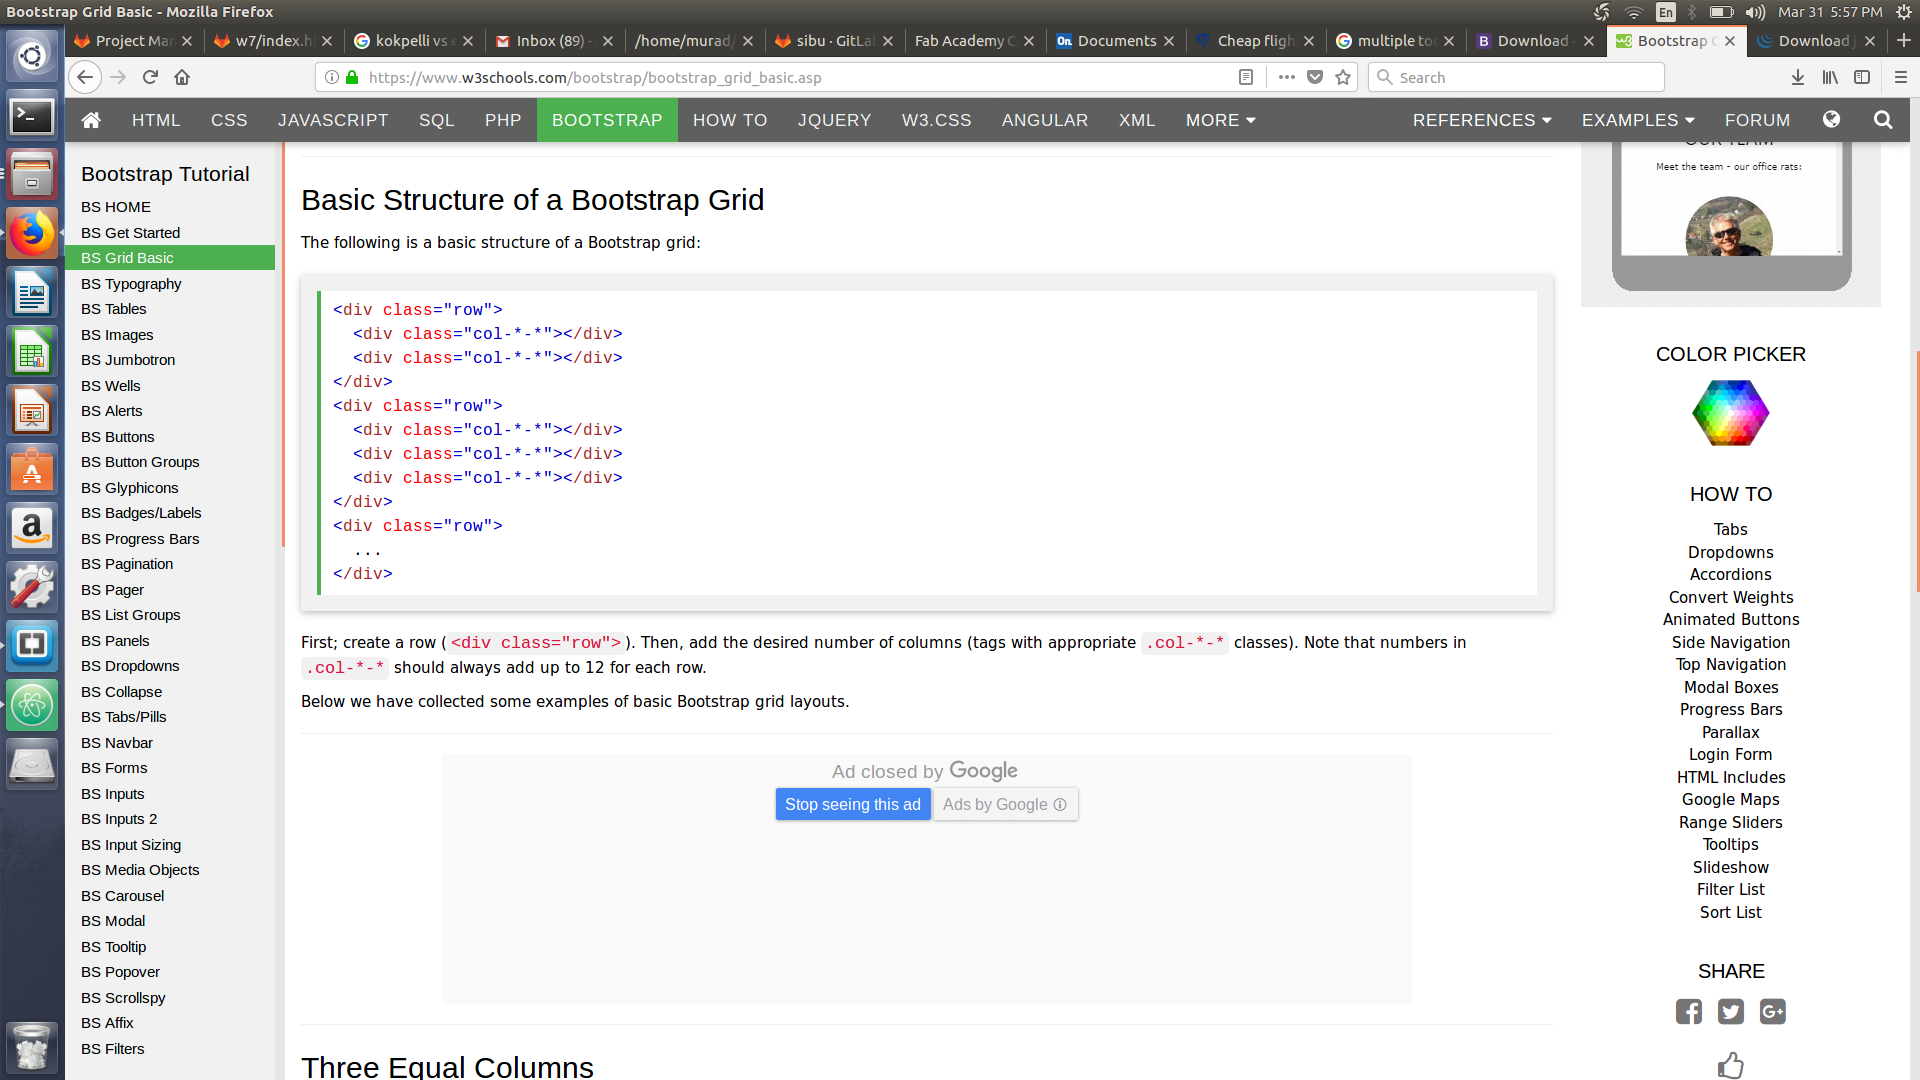Open a new browser tab with plus
This screenshot has width=1920, height=1080.
pos(1904,40)
